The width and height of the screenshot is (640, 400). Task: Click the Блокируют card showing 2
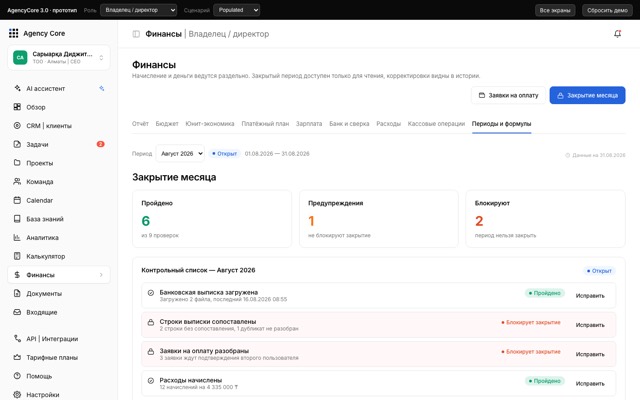coord(545,219)
